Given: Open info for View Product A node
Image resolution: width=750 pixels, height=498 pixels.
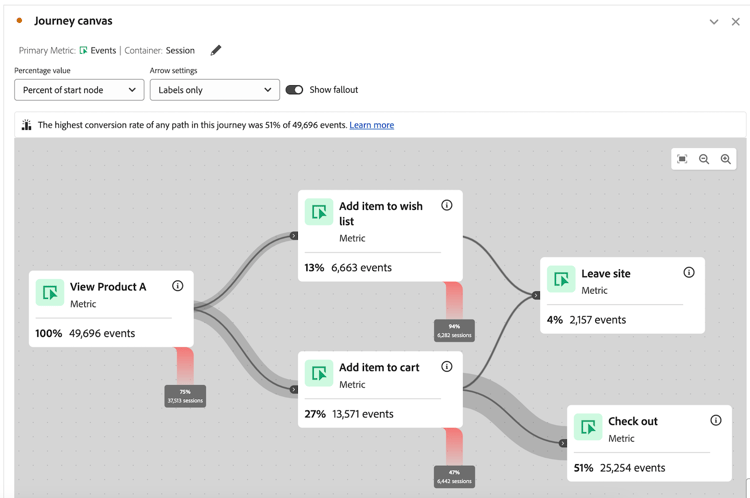Looking at the screenshot, I should pos(177,286).
